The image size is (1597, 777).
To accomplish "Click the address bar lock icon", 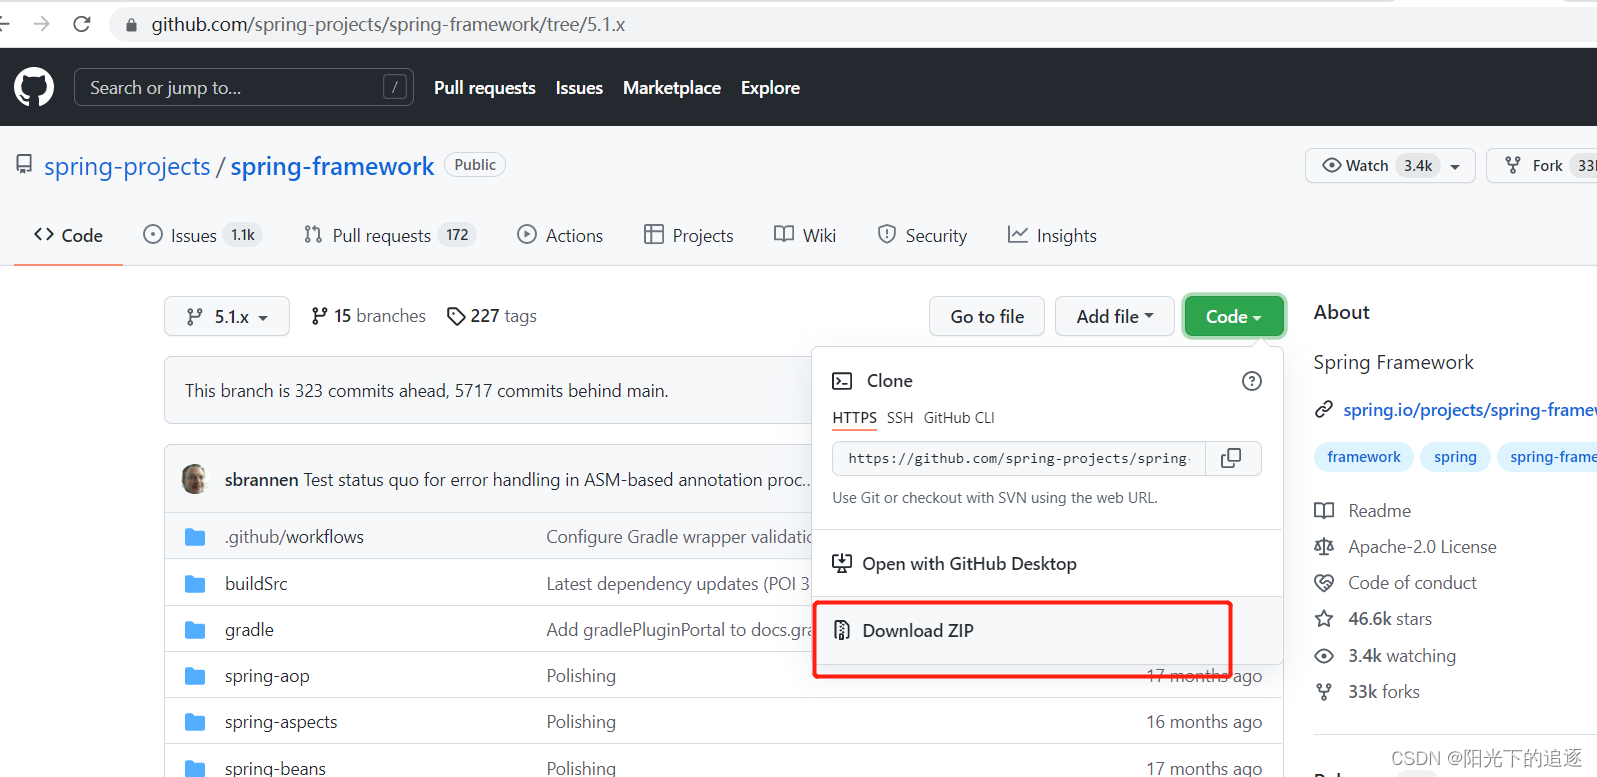I will [131, 25].
